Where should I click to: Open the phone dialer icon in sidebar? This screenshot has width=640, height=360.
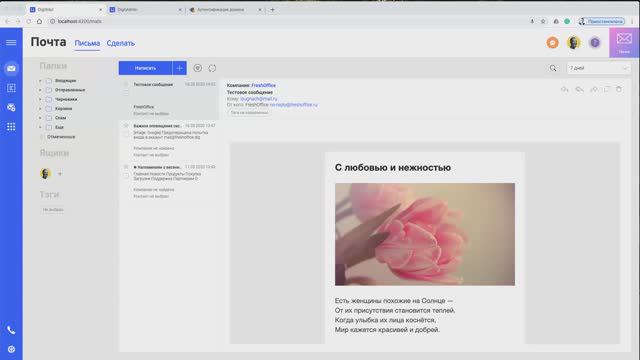(11, 330)
